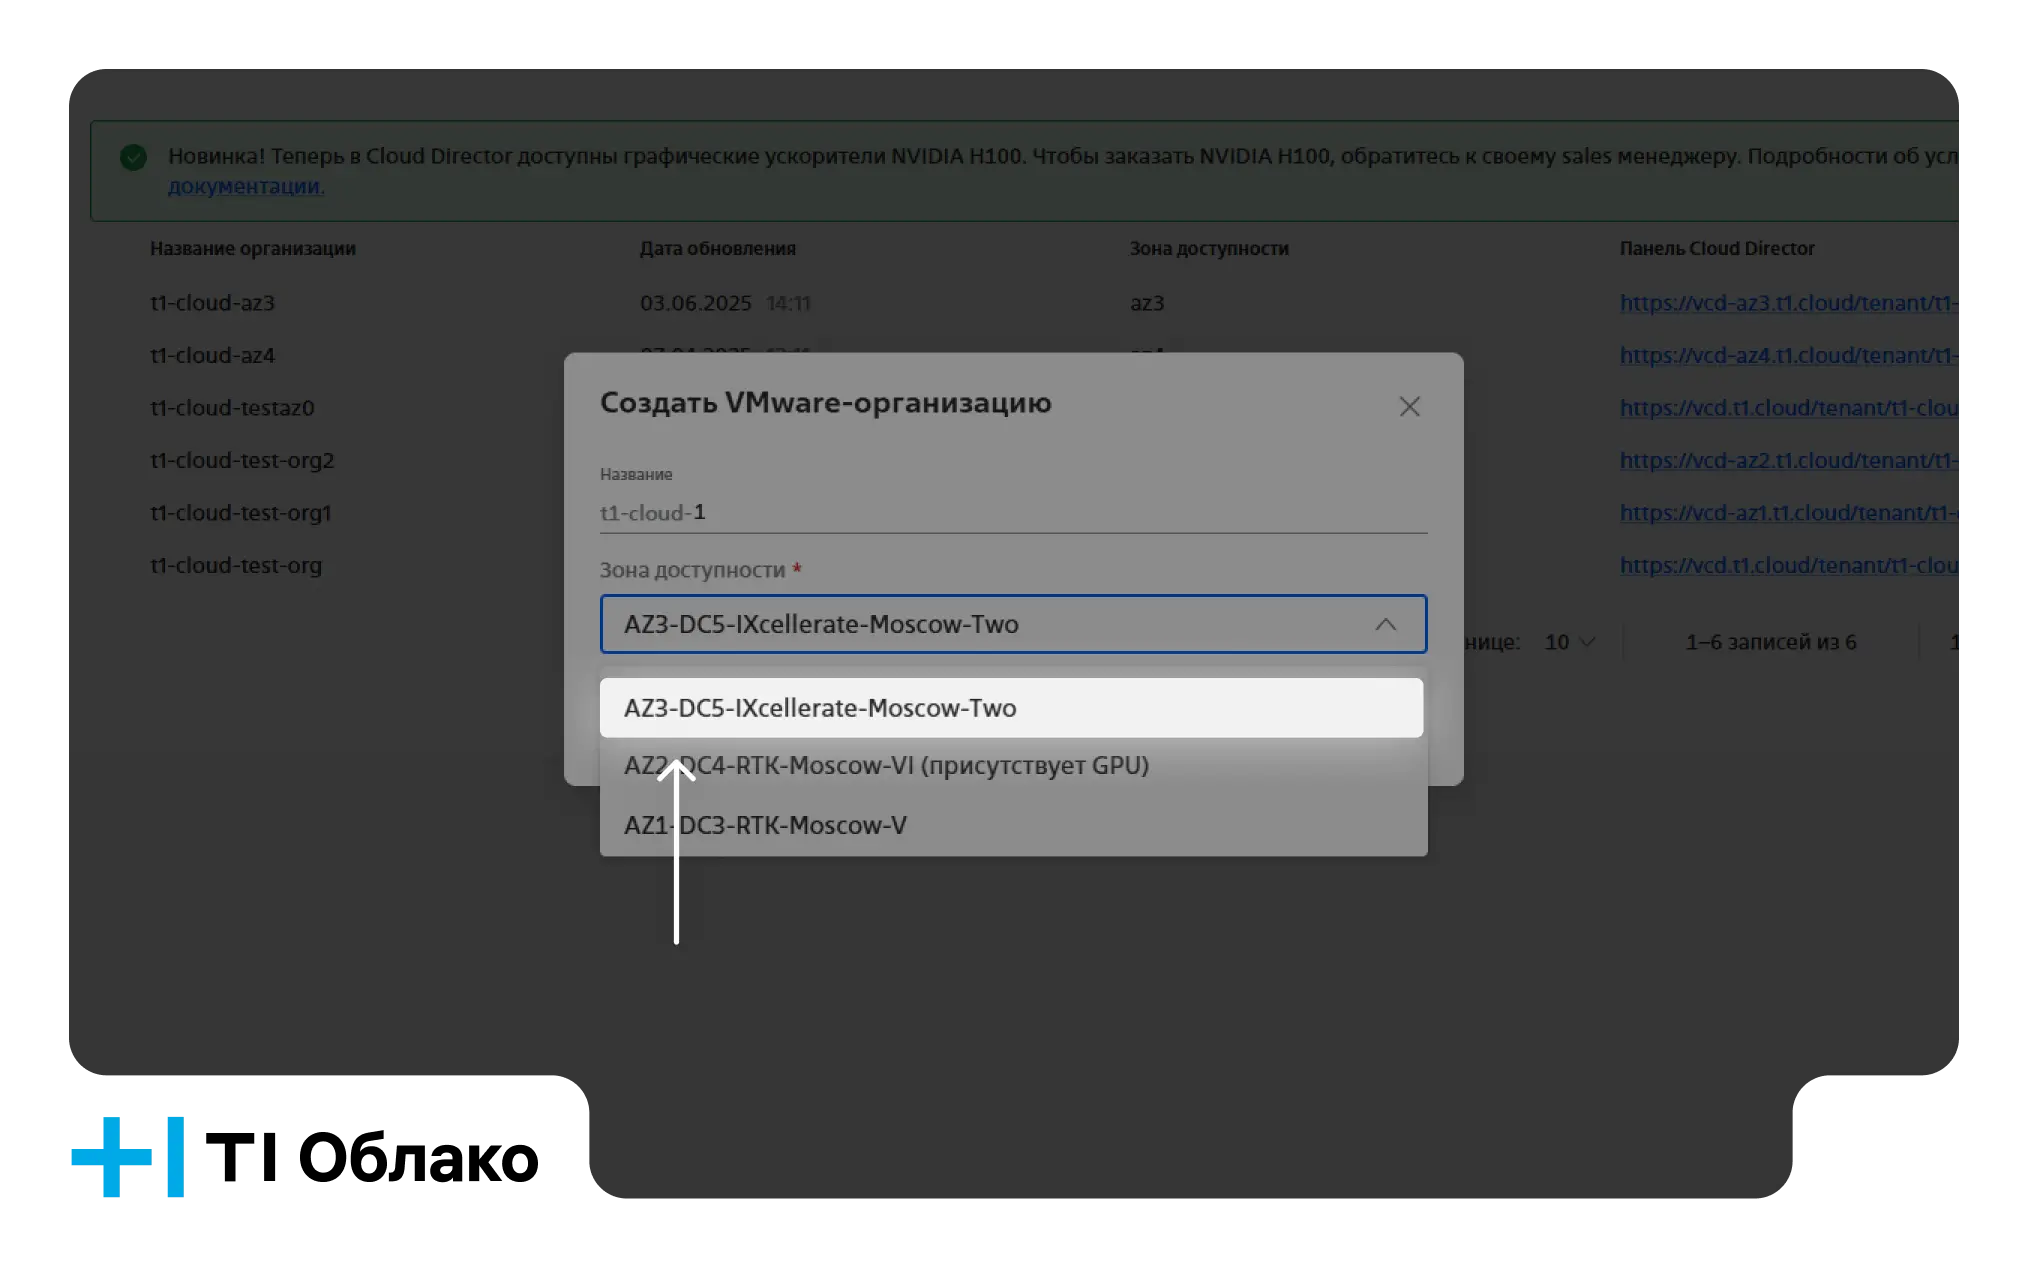Choose AZ1-DC3-RTK-Moscow-V option
Screen dimensions: 2028x1268
[x=1013, y=825]
